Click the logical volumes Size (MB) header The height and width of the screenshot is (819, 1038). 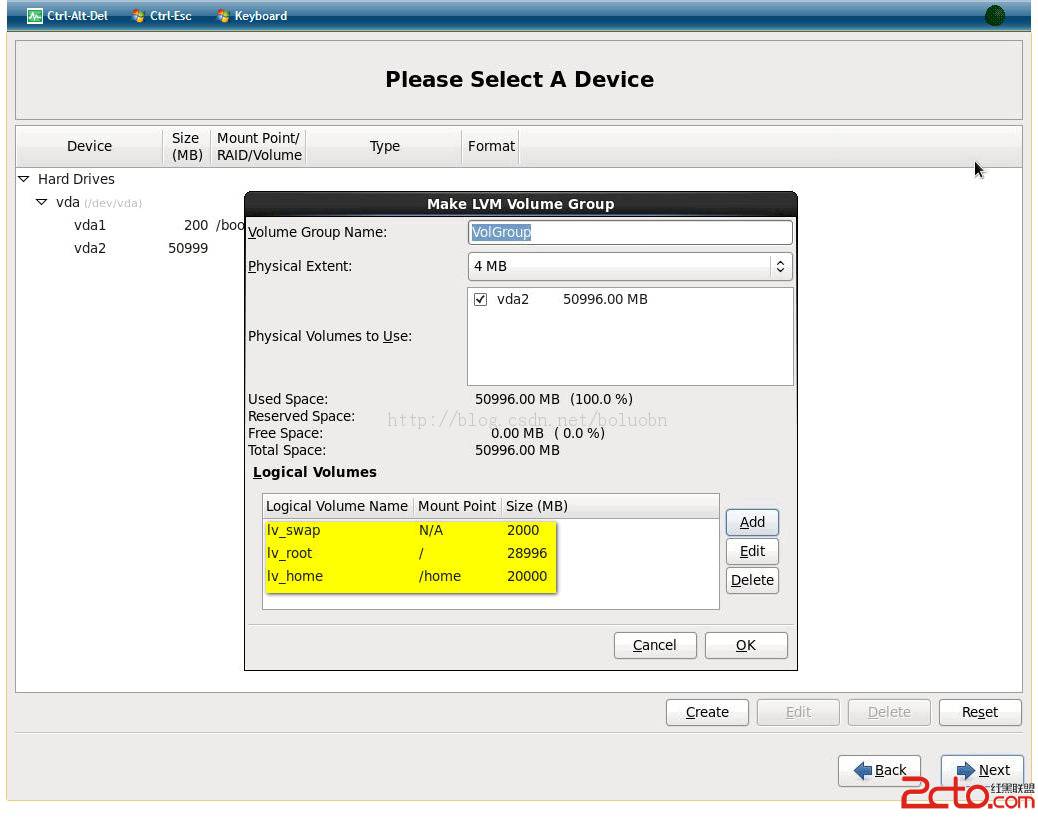tap(537, 506)
